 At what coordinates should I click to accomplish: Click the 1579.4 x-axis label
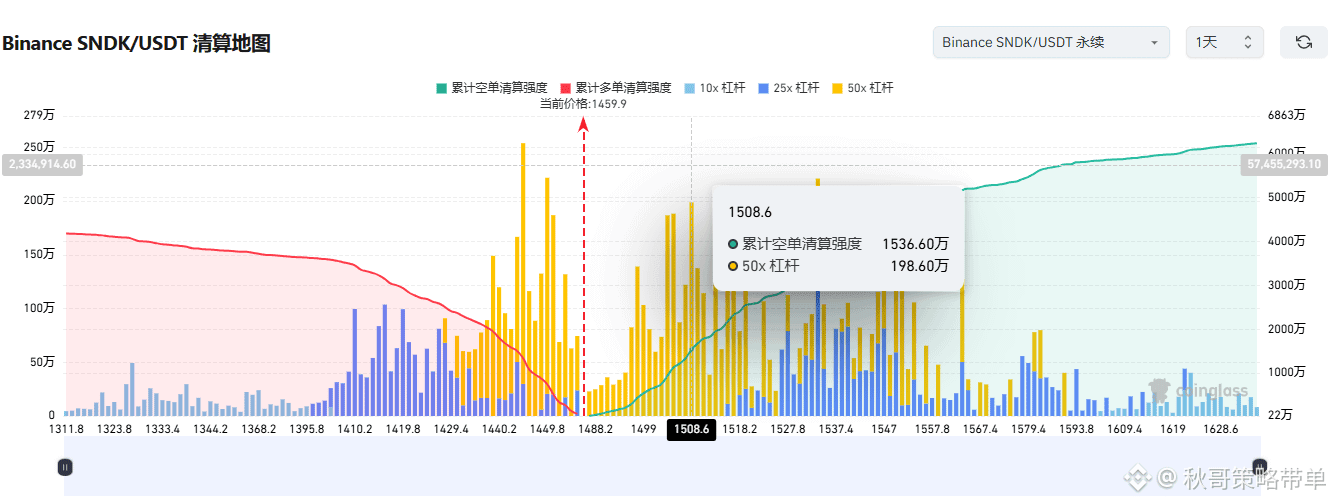[x=1028, y=429]
